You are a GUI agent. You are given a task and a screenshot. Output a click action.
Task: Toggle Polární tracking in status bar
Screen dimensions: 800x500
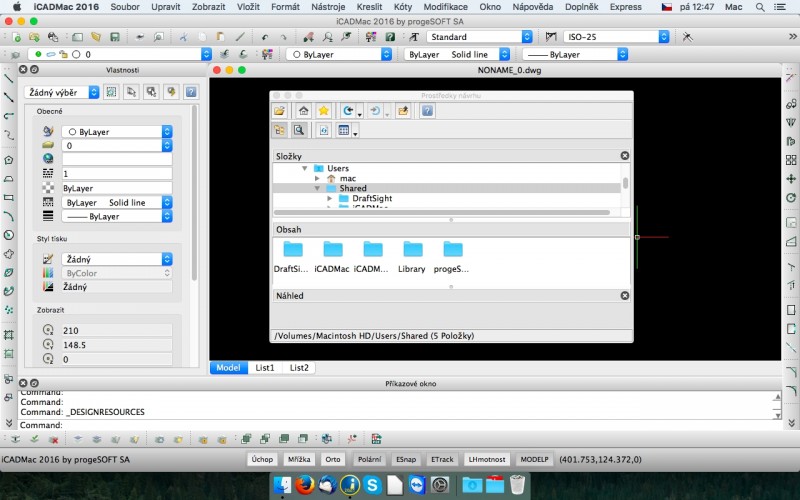369,459
